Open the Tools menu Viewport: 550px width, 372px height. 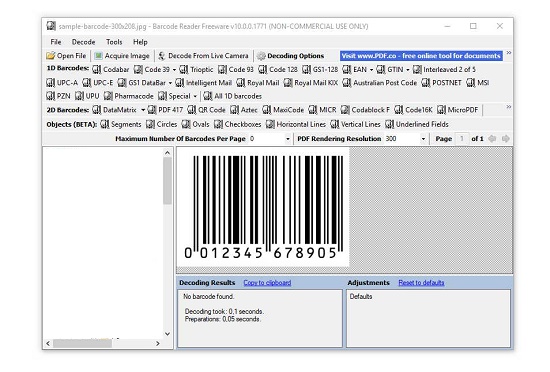pos(114,42)
